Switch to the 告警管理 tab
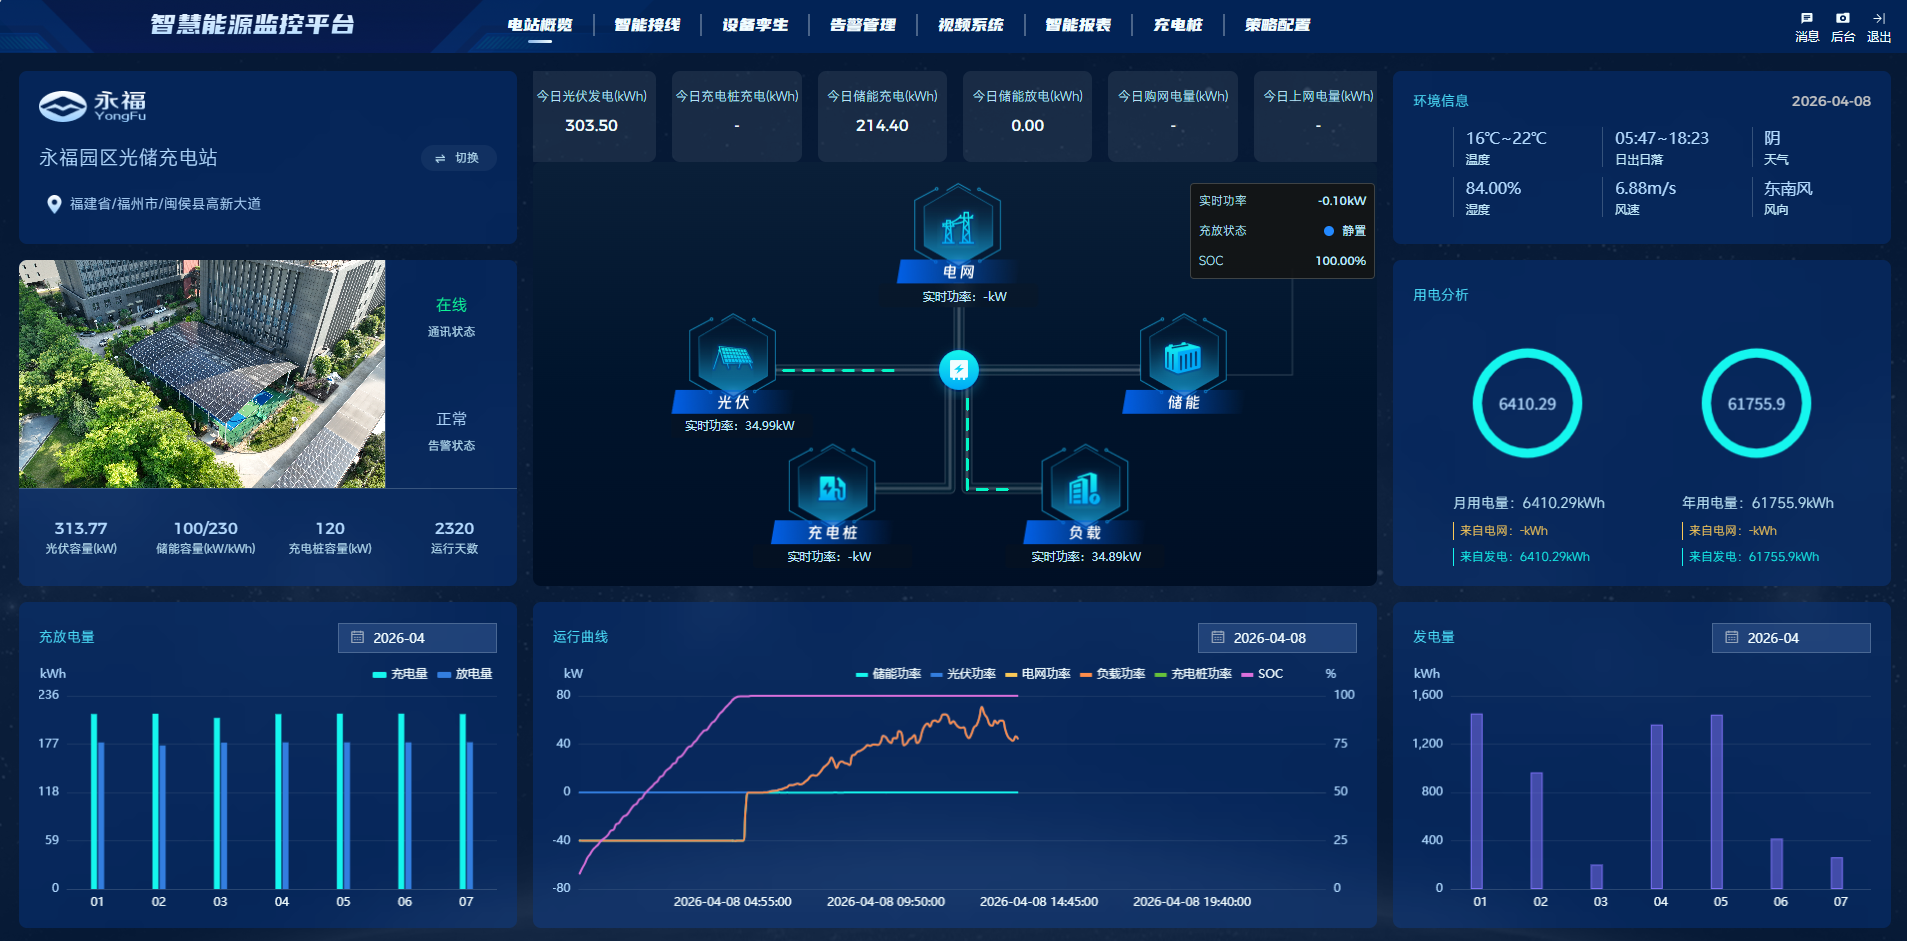The width and height of the screenshot is (1907, 941). tap(862, 25)
